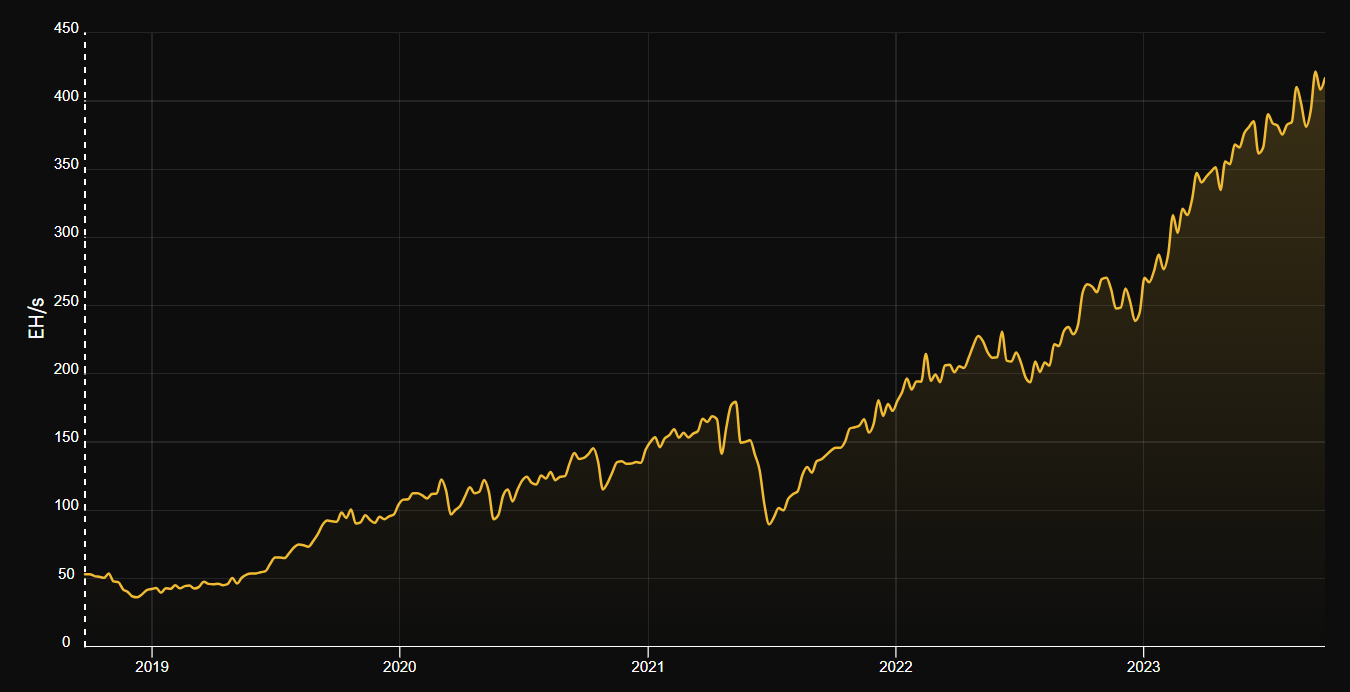Screen dimensions: 1350x692
Task: Click the chart line's final peak above 400
Action: (x=1316, y=72)
